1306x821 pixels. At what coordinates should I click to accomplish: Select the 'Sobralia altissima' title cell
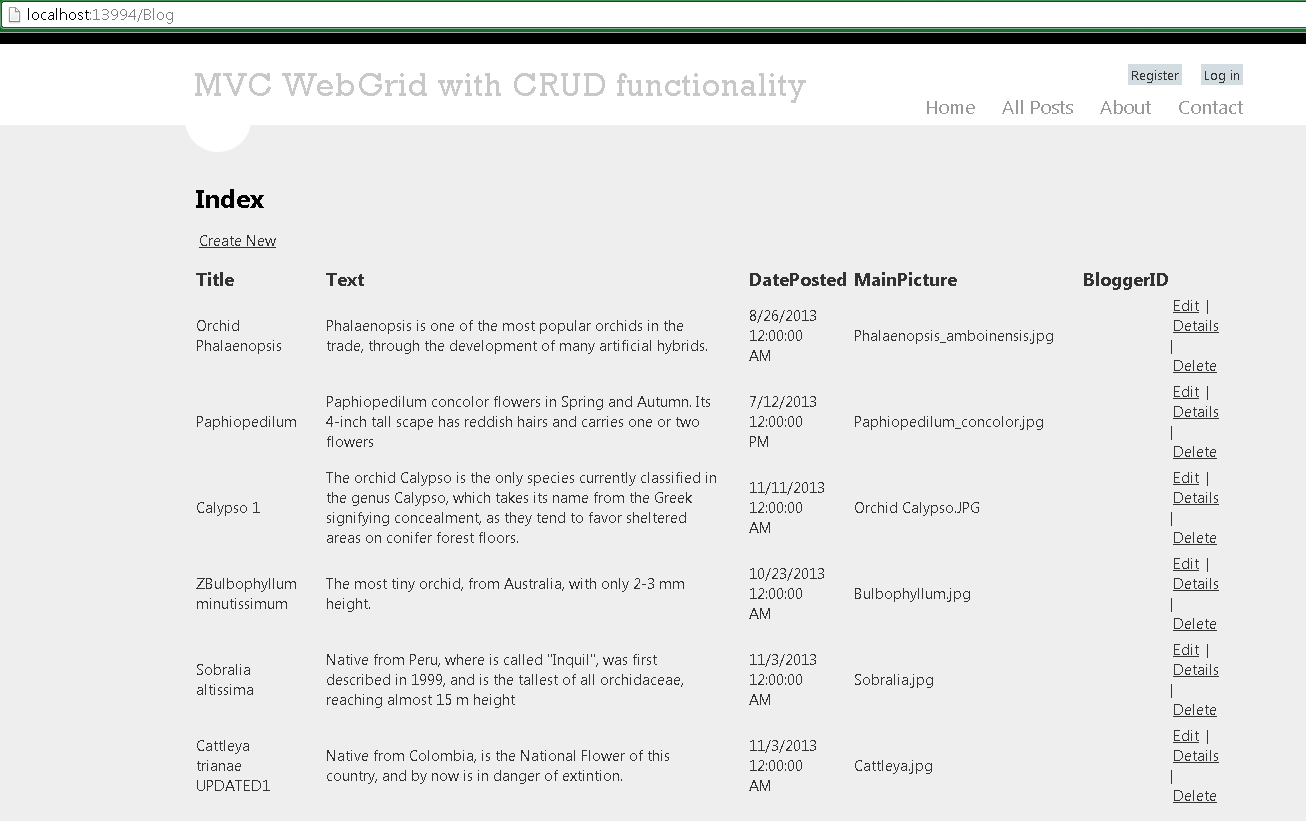[x=225, y=680]
